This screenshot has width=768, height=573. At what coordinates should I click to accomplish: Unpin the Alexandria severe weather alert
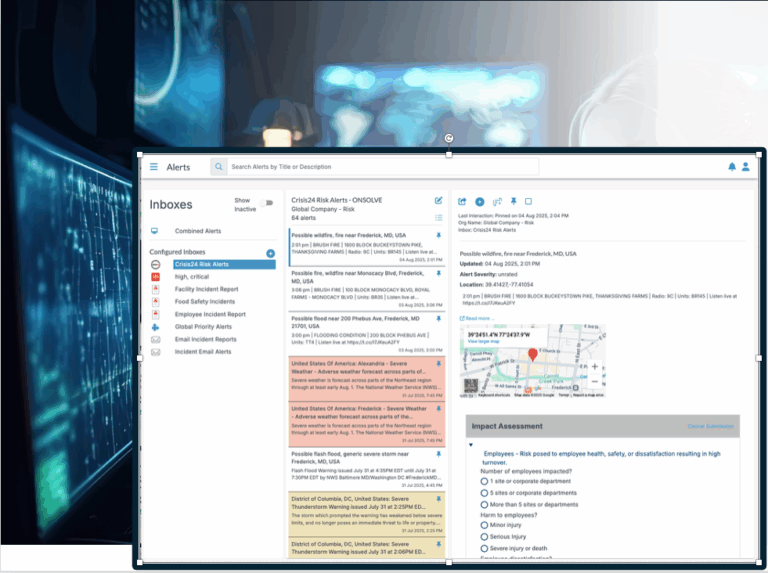438,364
